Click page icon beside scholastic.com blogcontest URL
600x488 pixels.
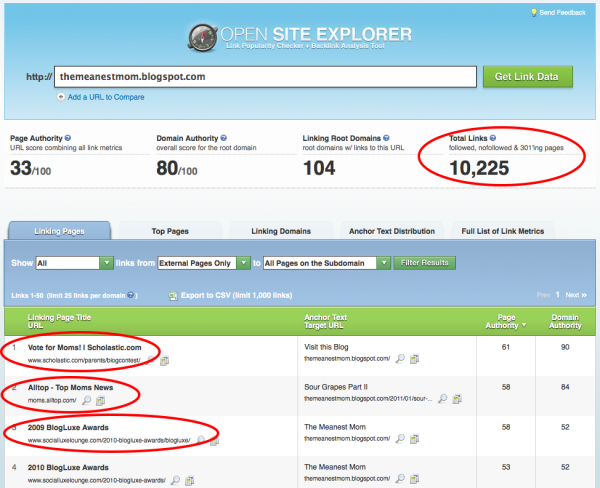[x=164, y=361]
